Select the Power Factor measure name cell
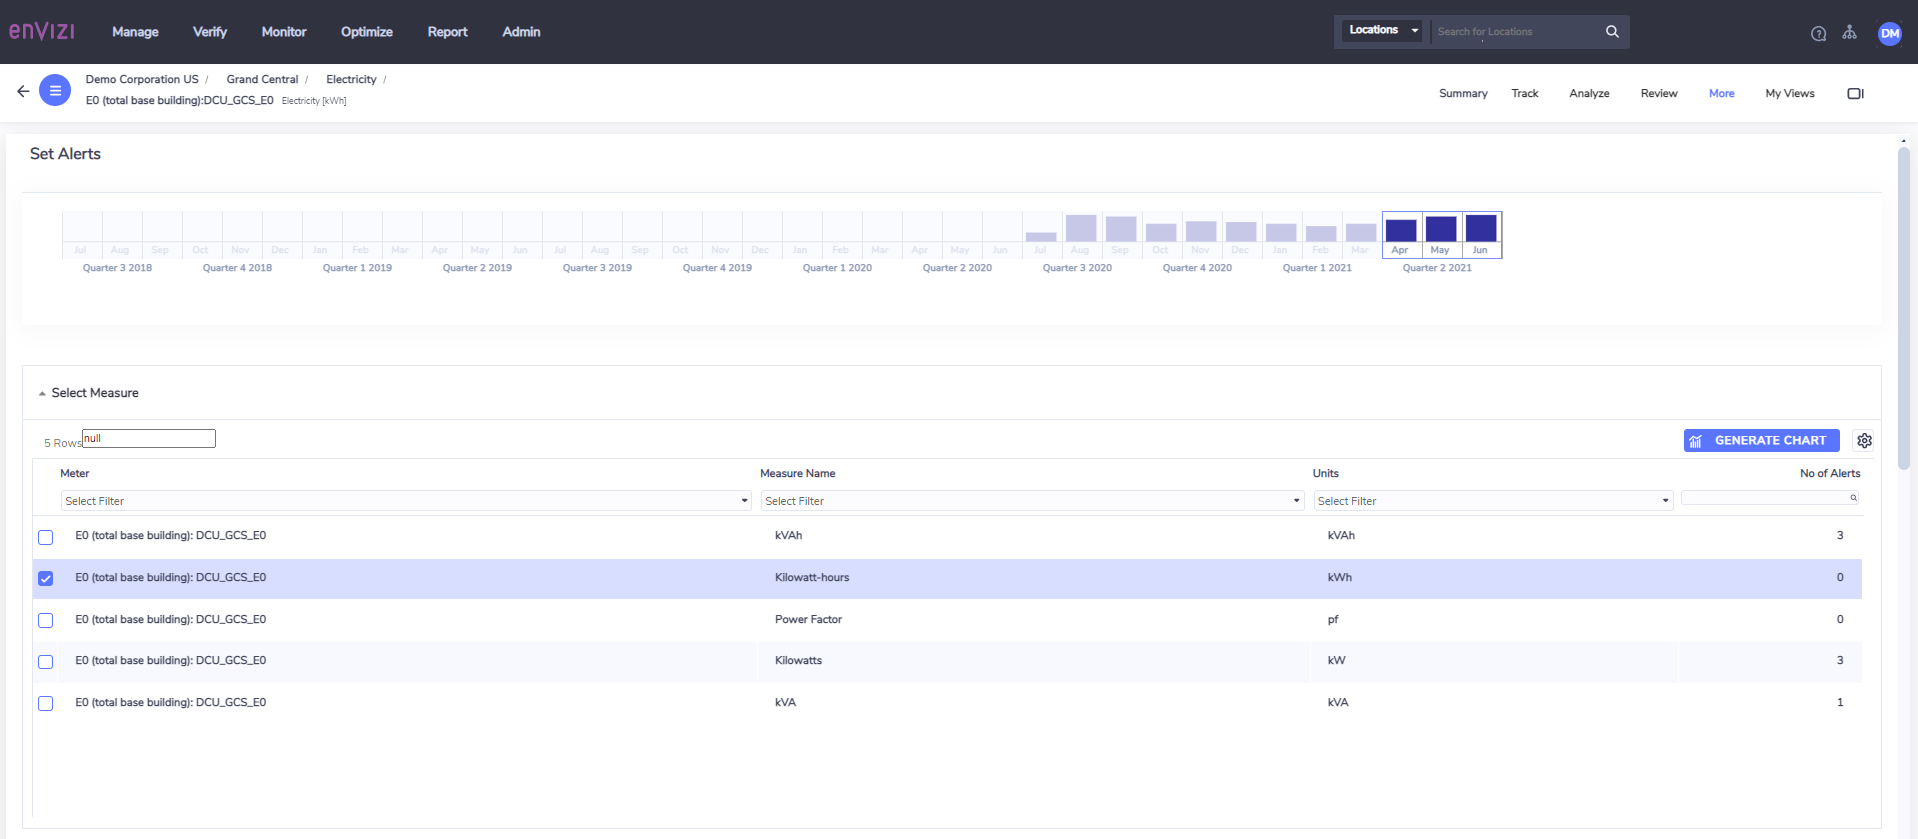Image resolution: width=1918 pixels, height=839 pixels. [808, 619]
